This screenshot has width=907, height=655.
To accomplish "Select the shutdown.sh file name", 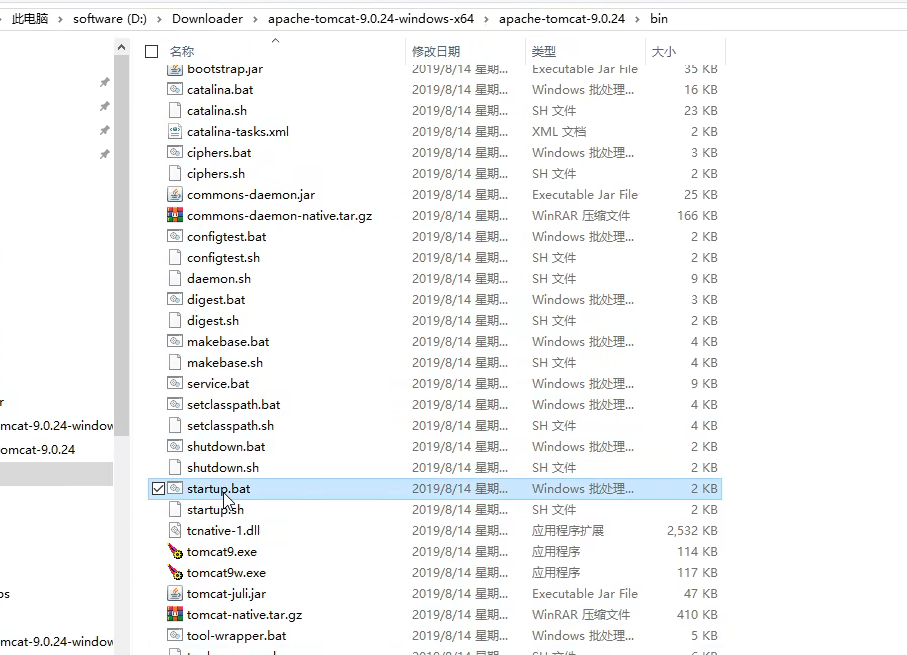I will (223, 468).
